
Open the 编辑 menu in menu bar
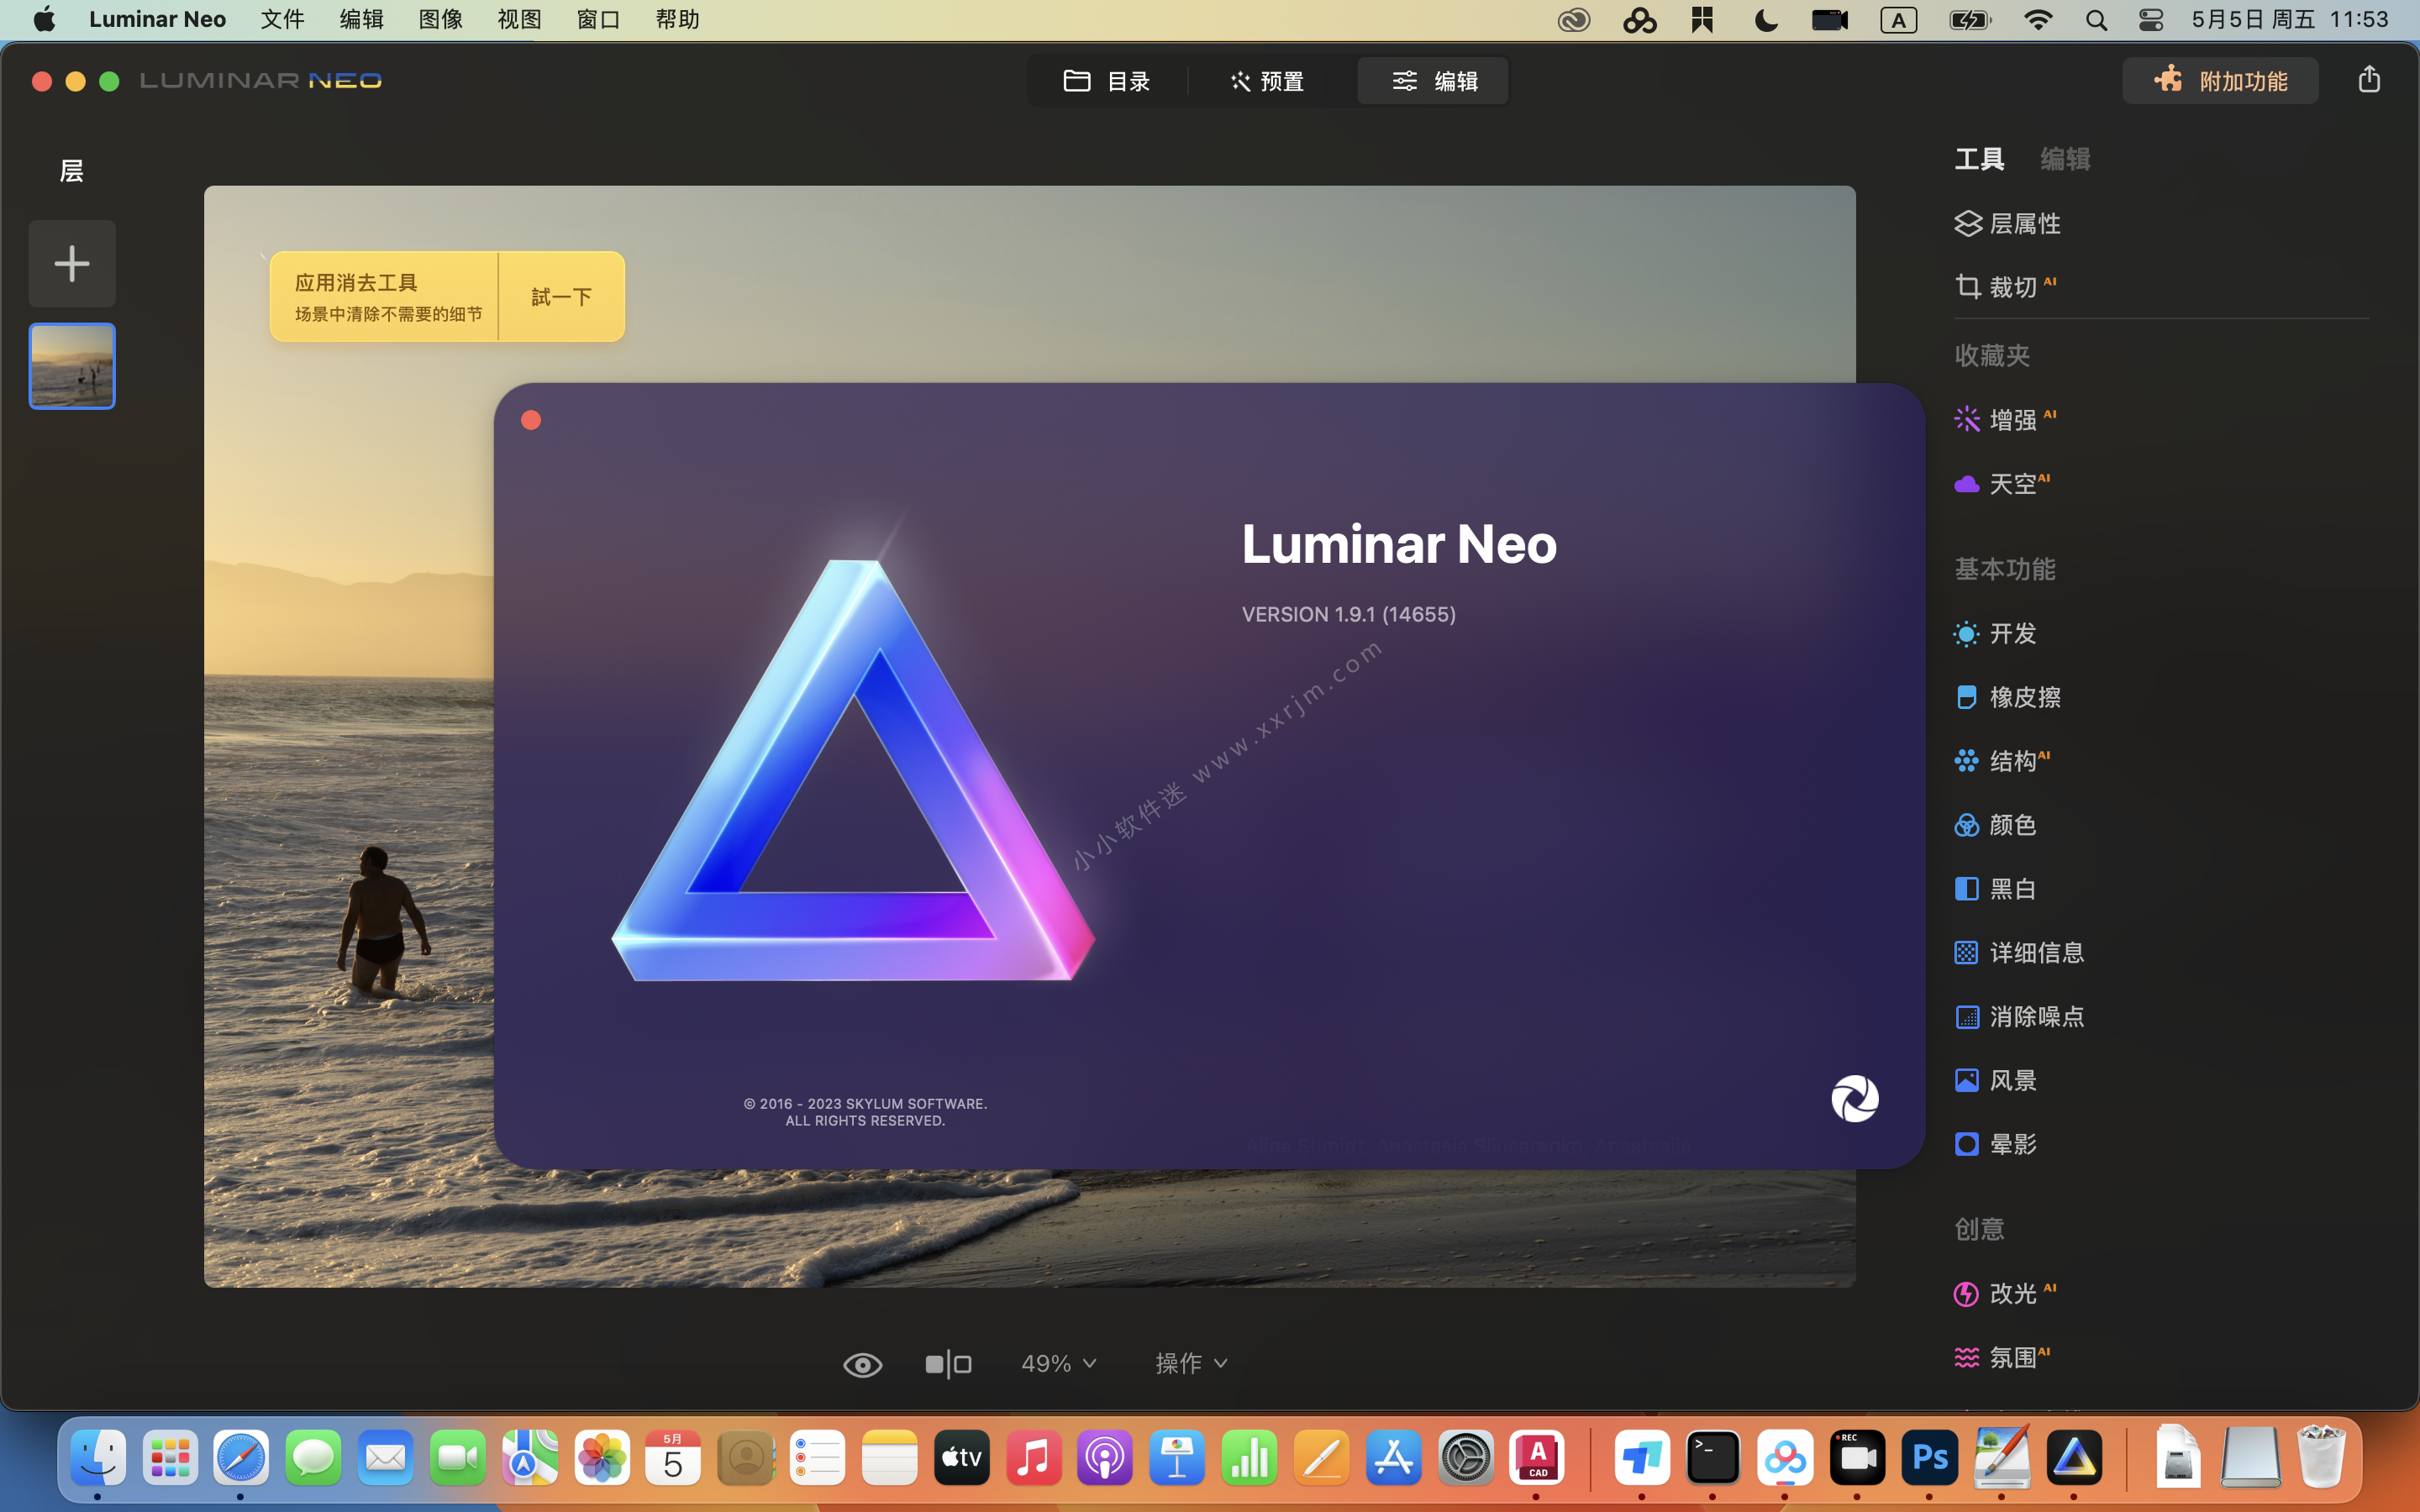pyautogui.click(x=361, y=20)
